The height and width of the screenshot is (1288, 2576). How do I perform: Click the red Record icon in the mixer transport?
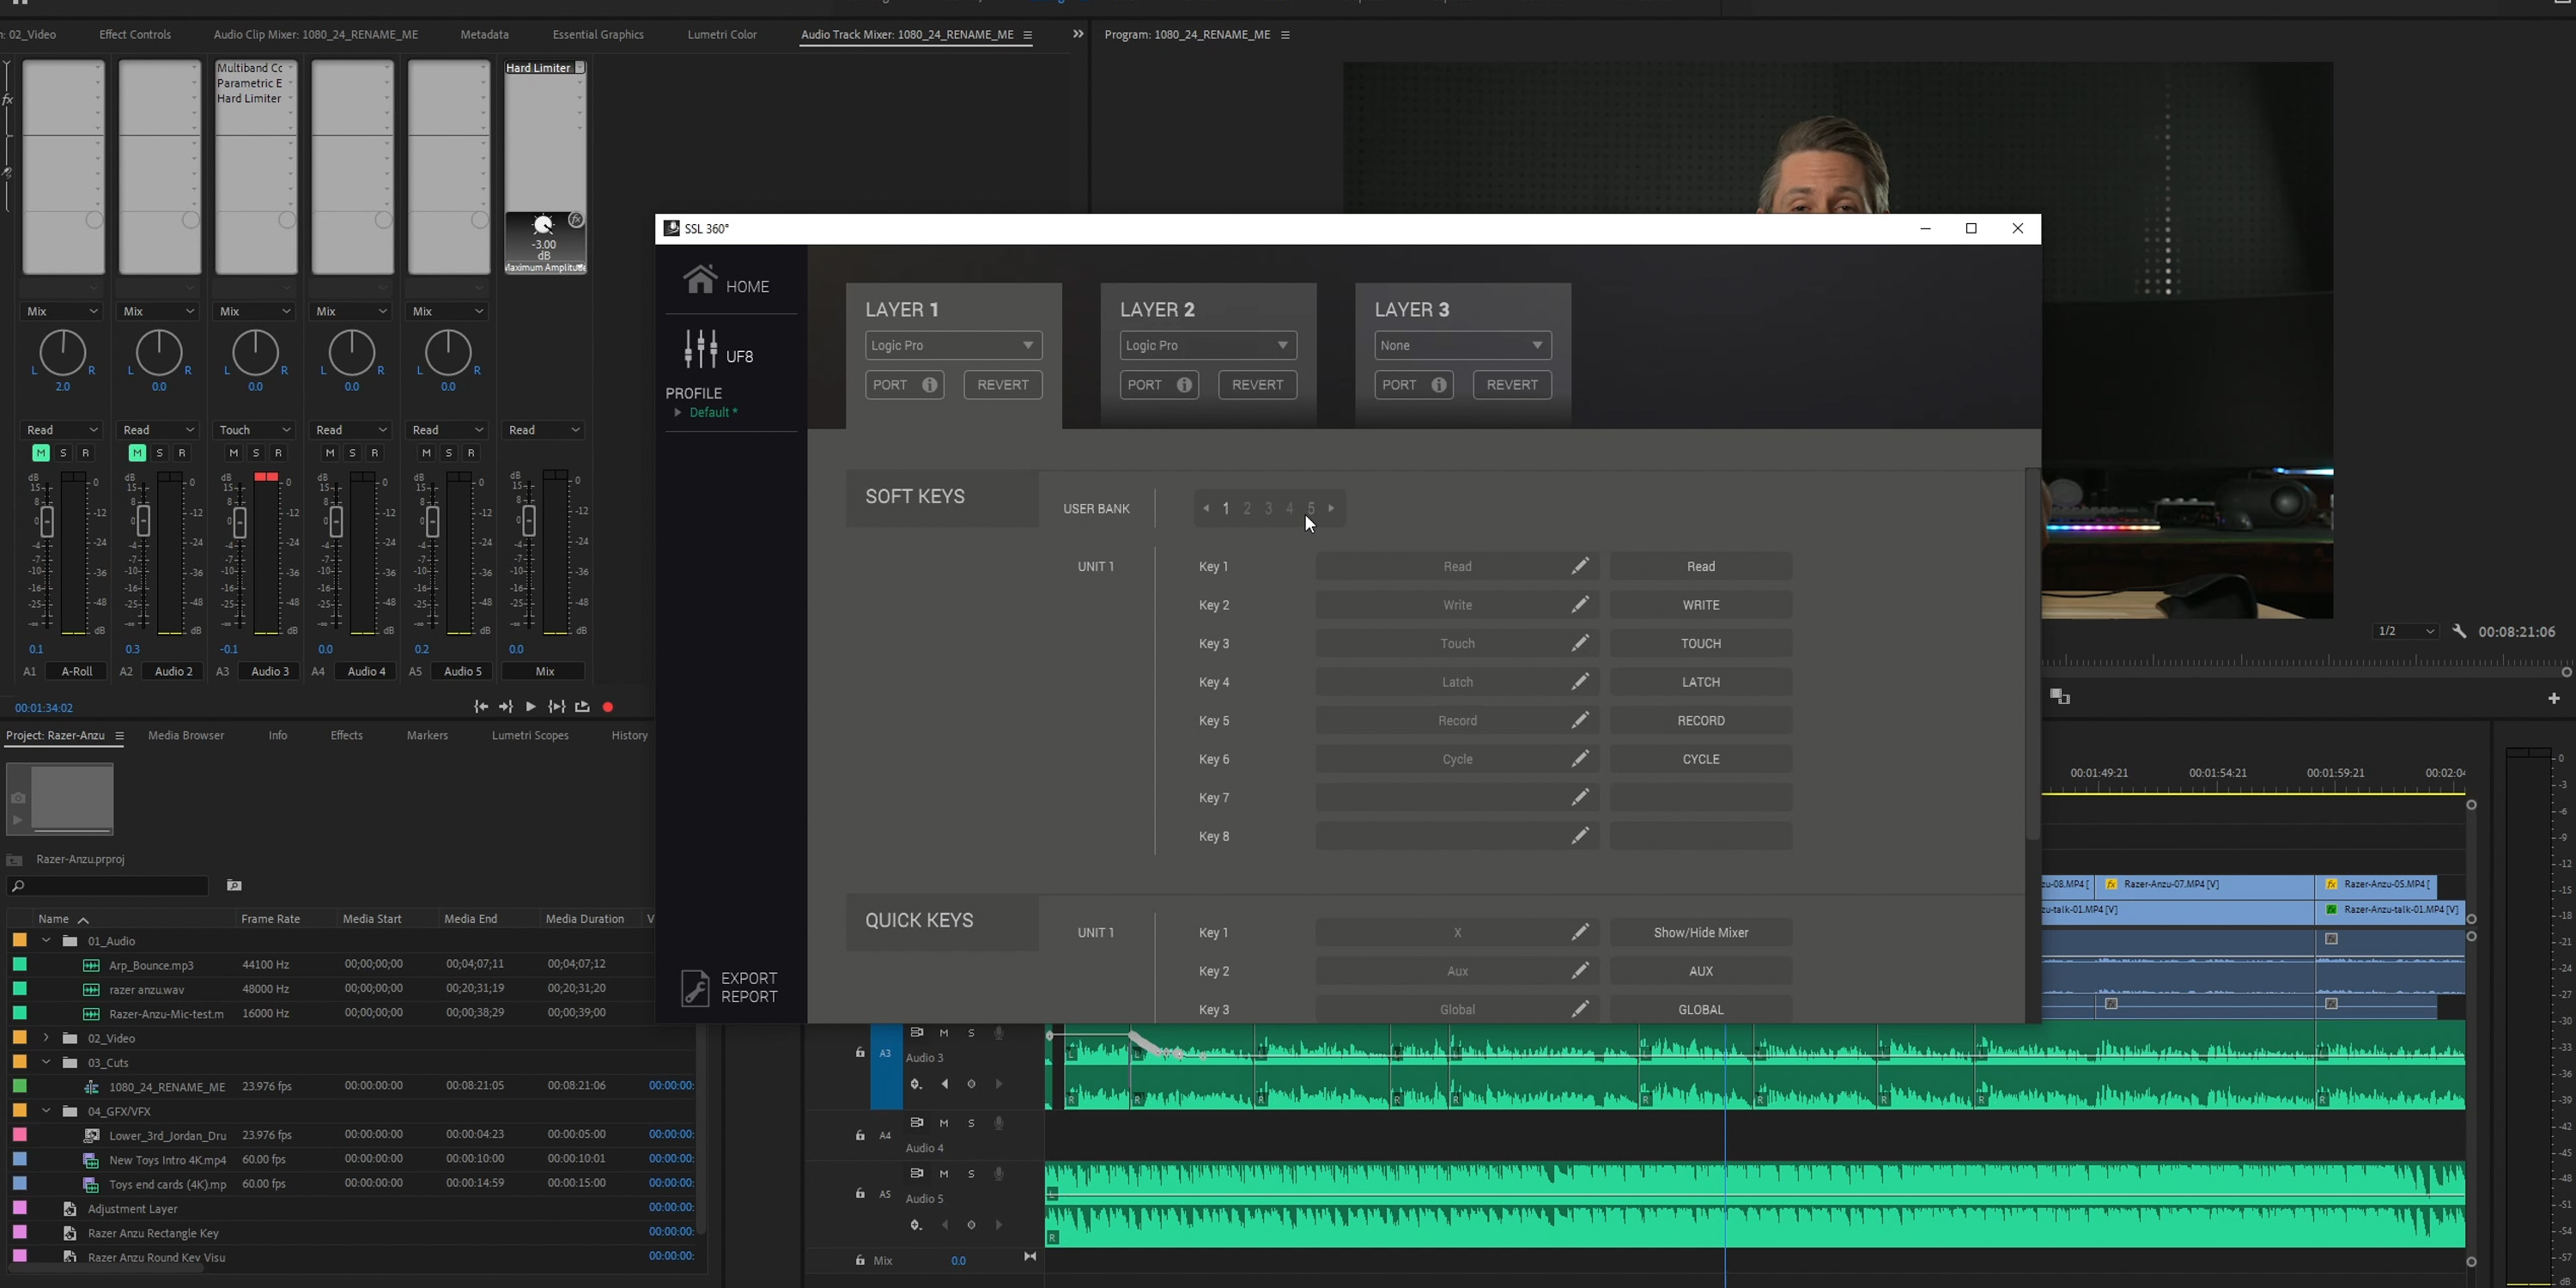608,707
